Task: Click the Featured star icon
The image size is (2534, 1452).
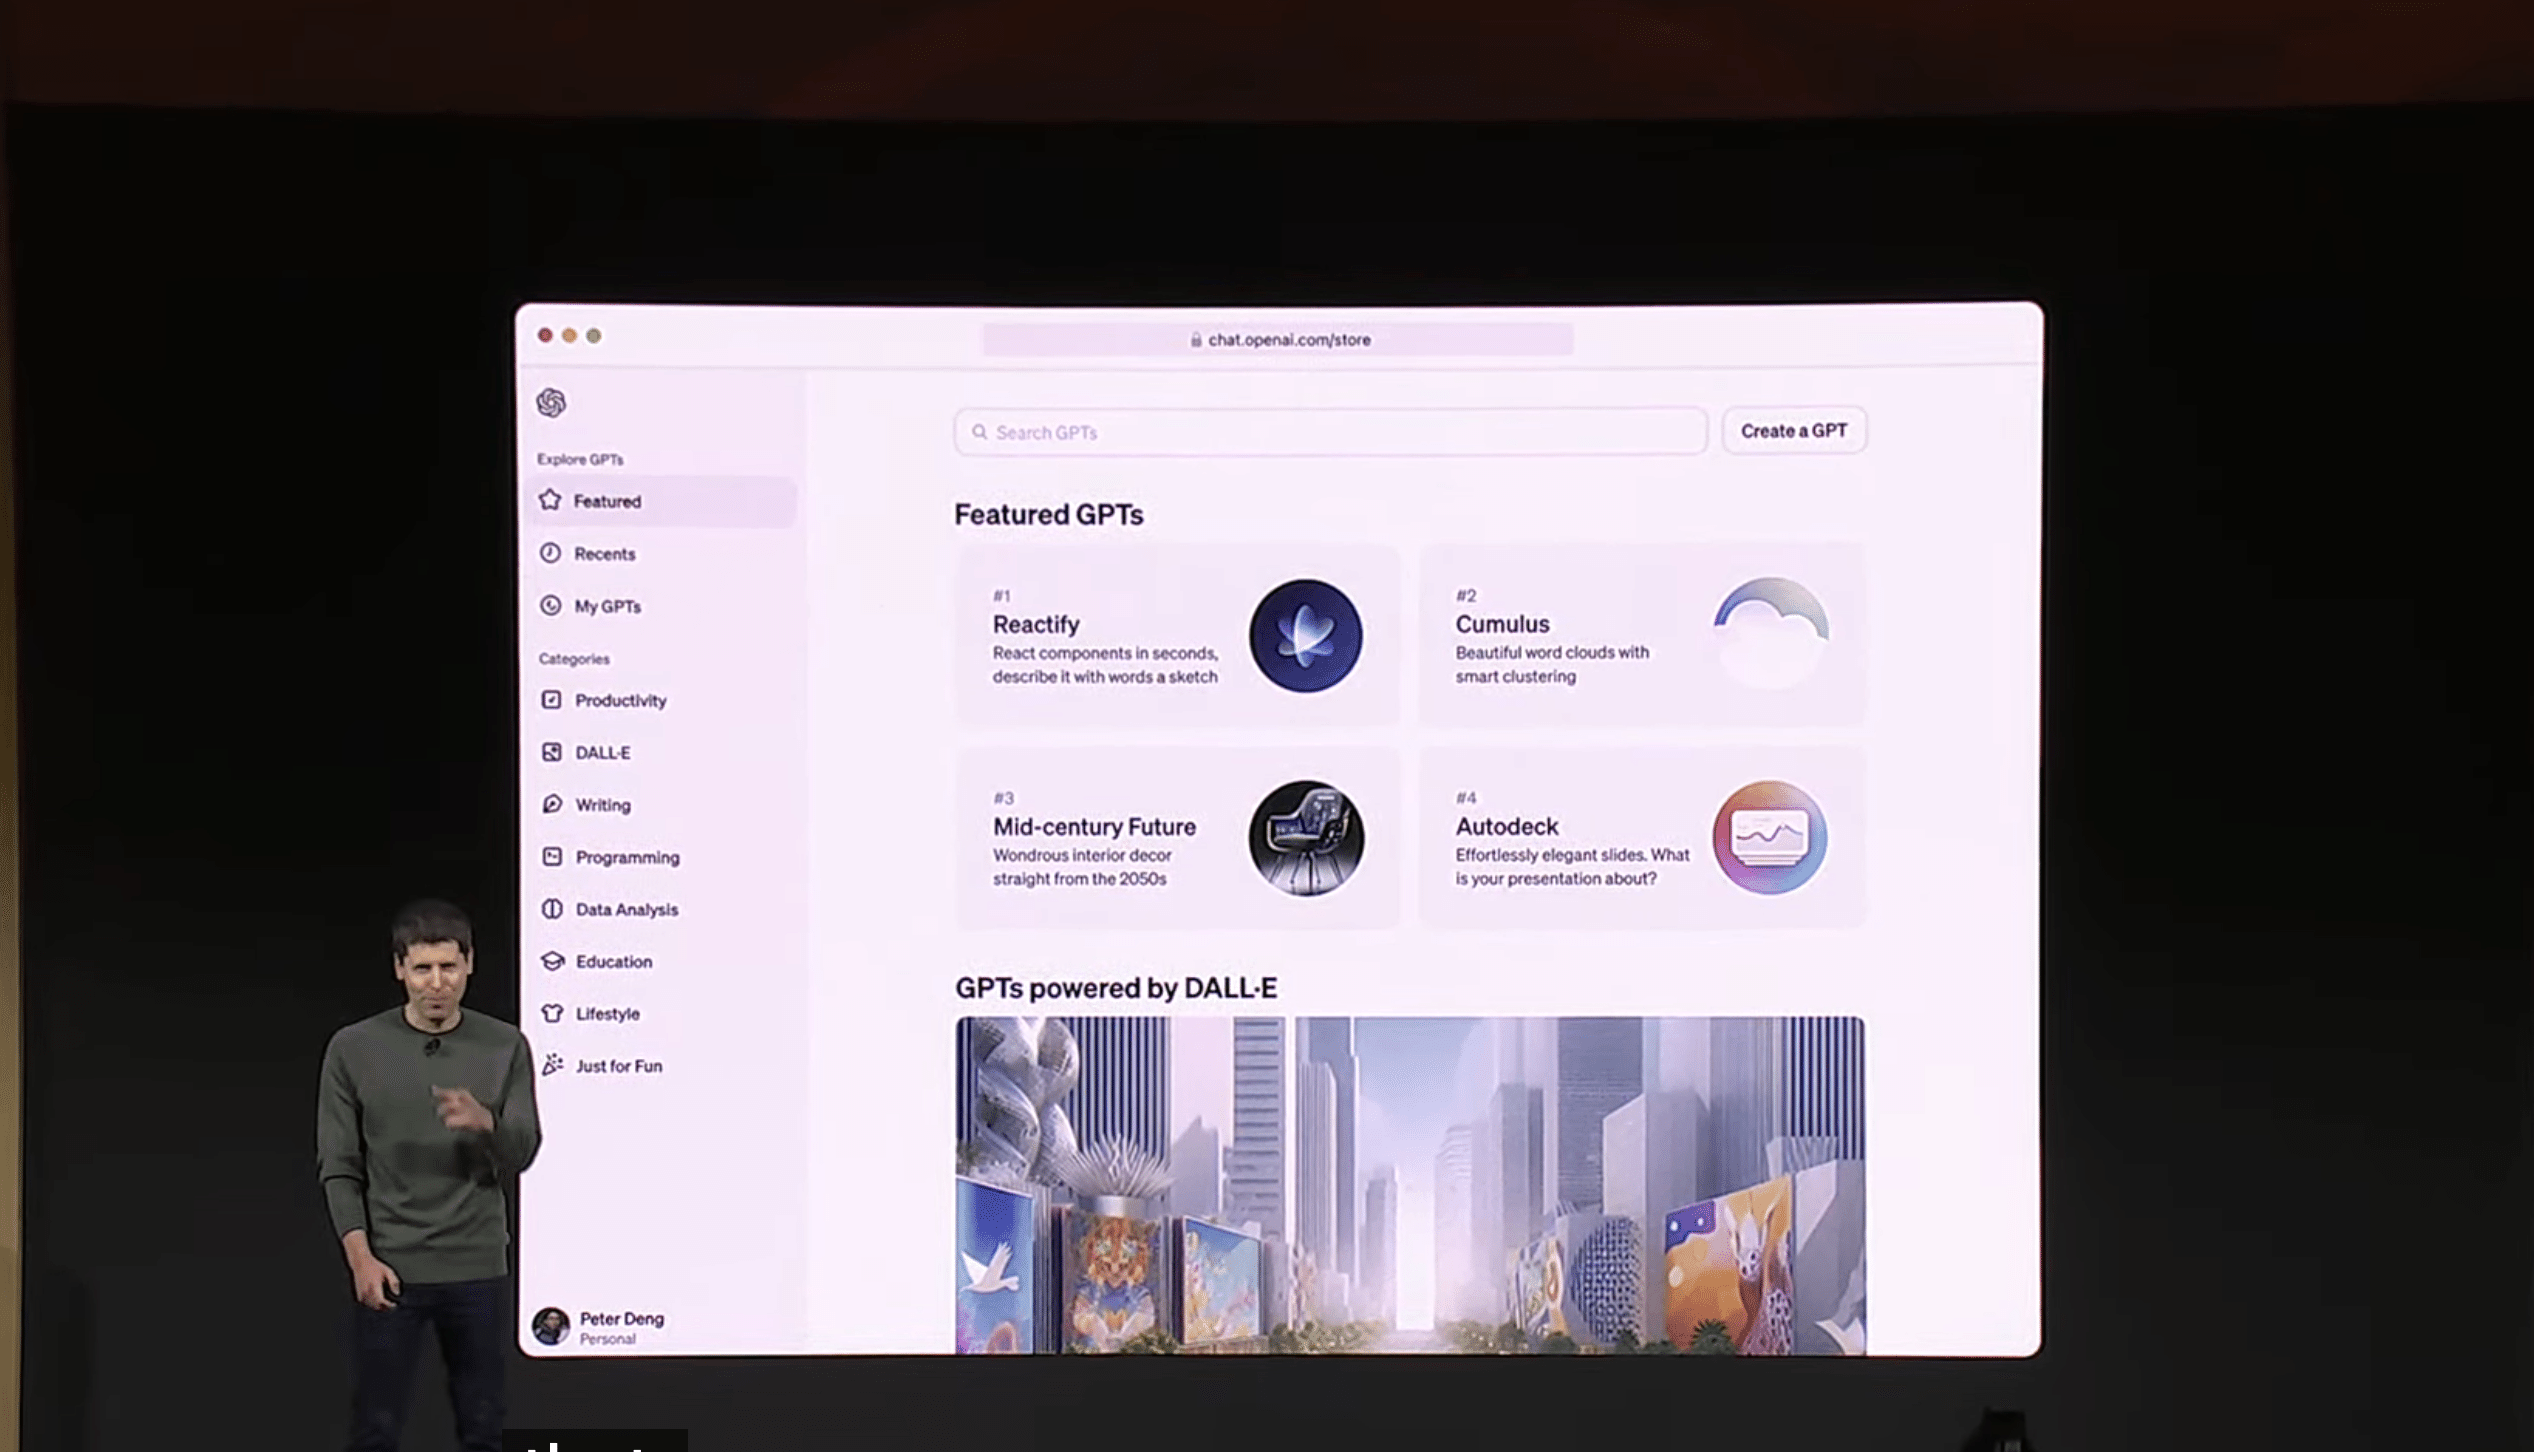Action: pos(550,500)
